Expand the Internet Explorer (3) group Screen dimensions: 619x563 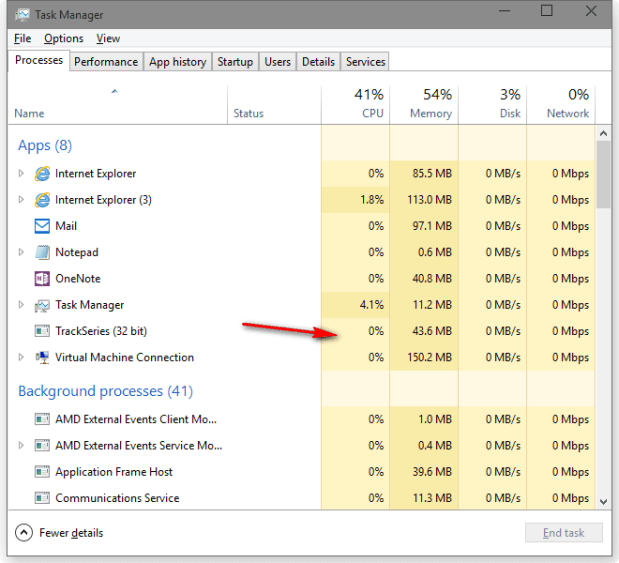[x=21, y=200]
